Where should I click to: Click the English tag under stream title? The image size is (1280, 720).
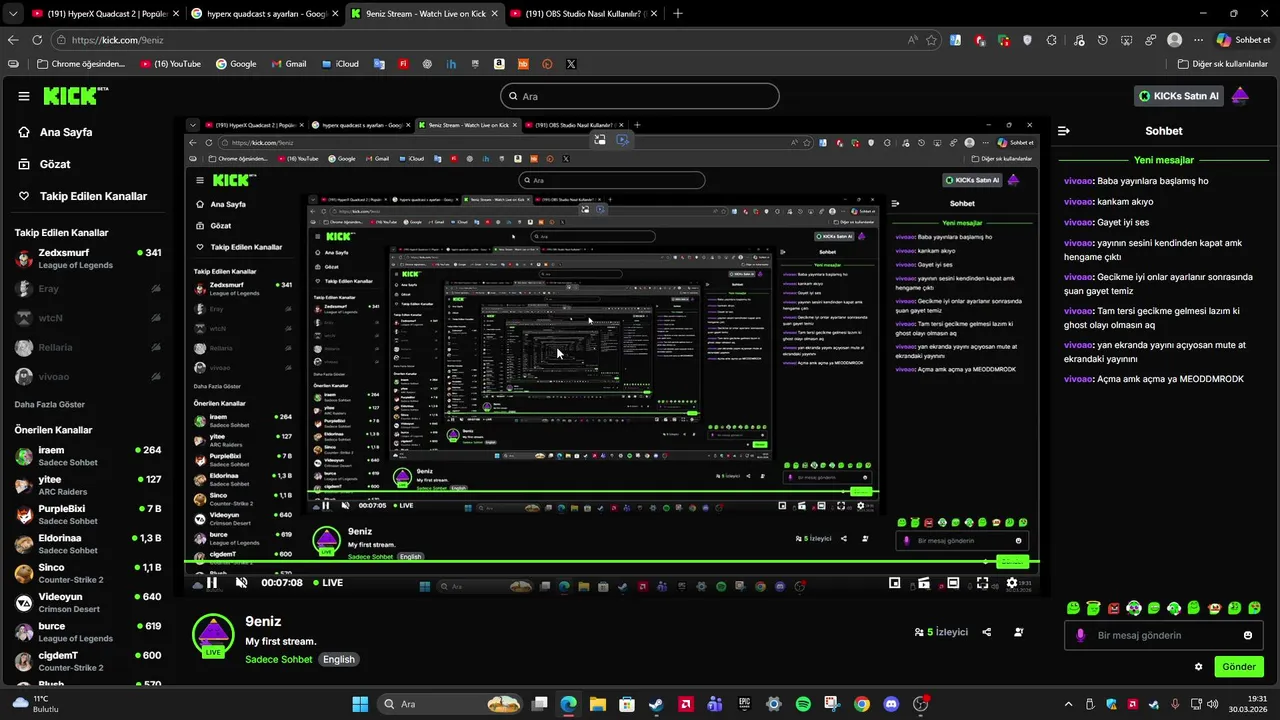click(x=339, y=659)
